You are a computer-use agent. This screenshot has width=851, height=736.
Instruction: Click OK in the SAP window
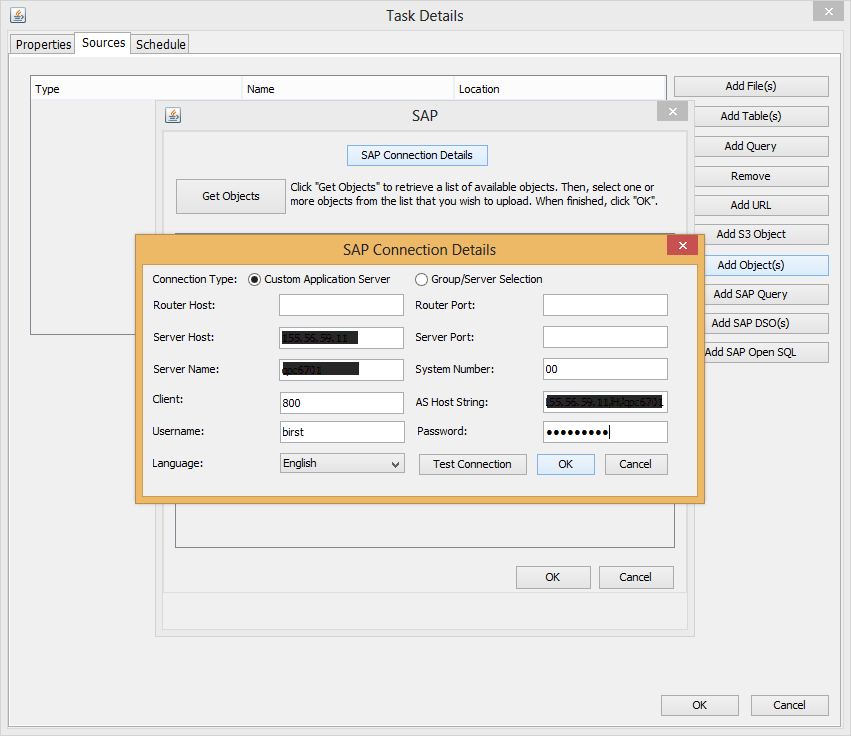point(552,578)
